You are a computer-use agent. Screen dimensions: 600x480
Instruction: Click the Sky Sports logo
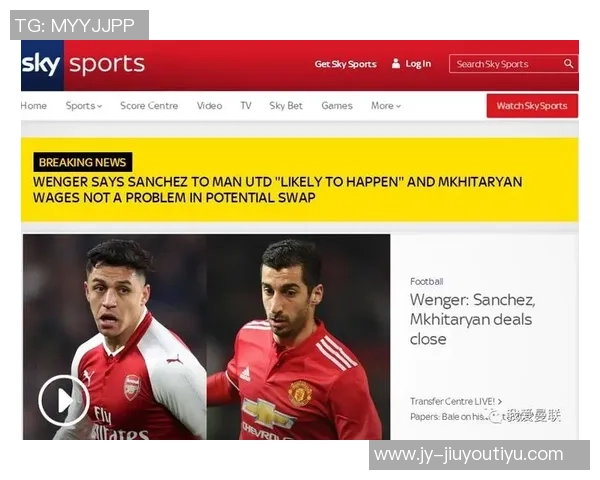(x=83, y=65)
